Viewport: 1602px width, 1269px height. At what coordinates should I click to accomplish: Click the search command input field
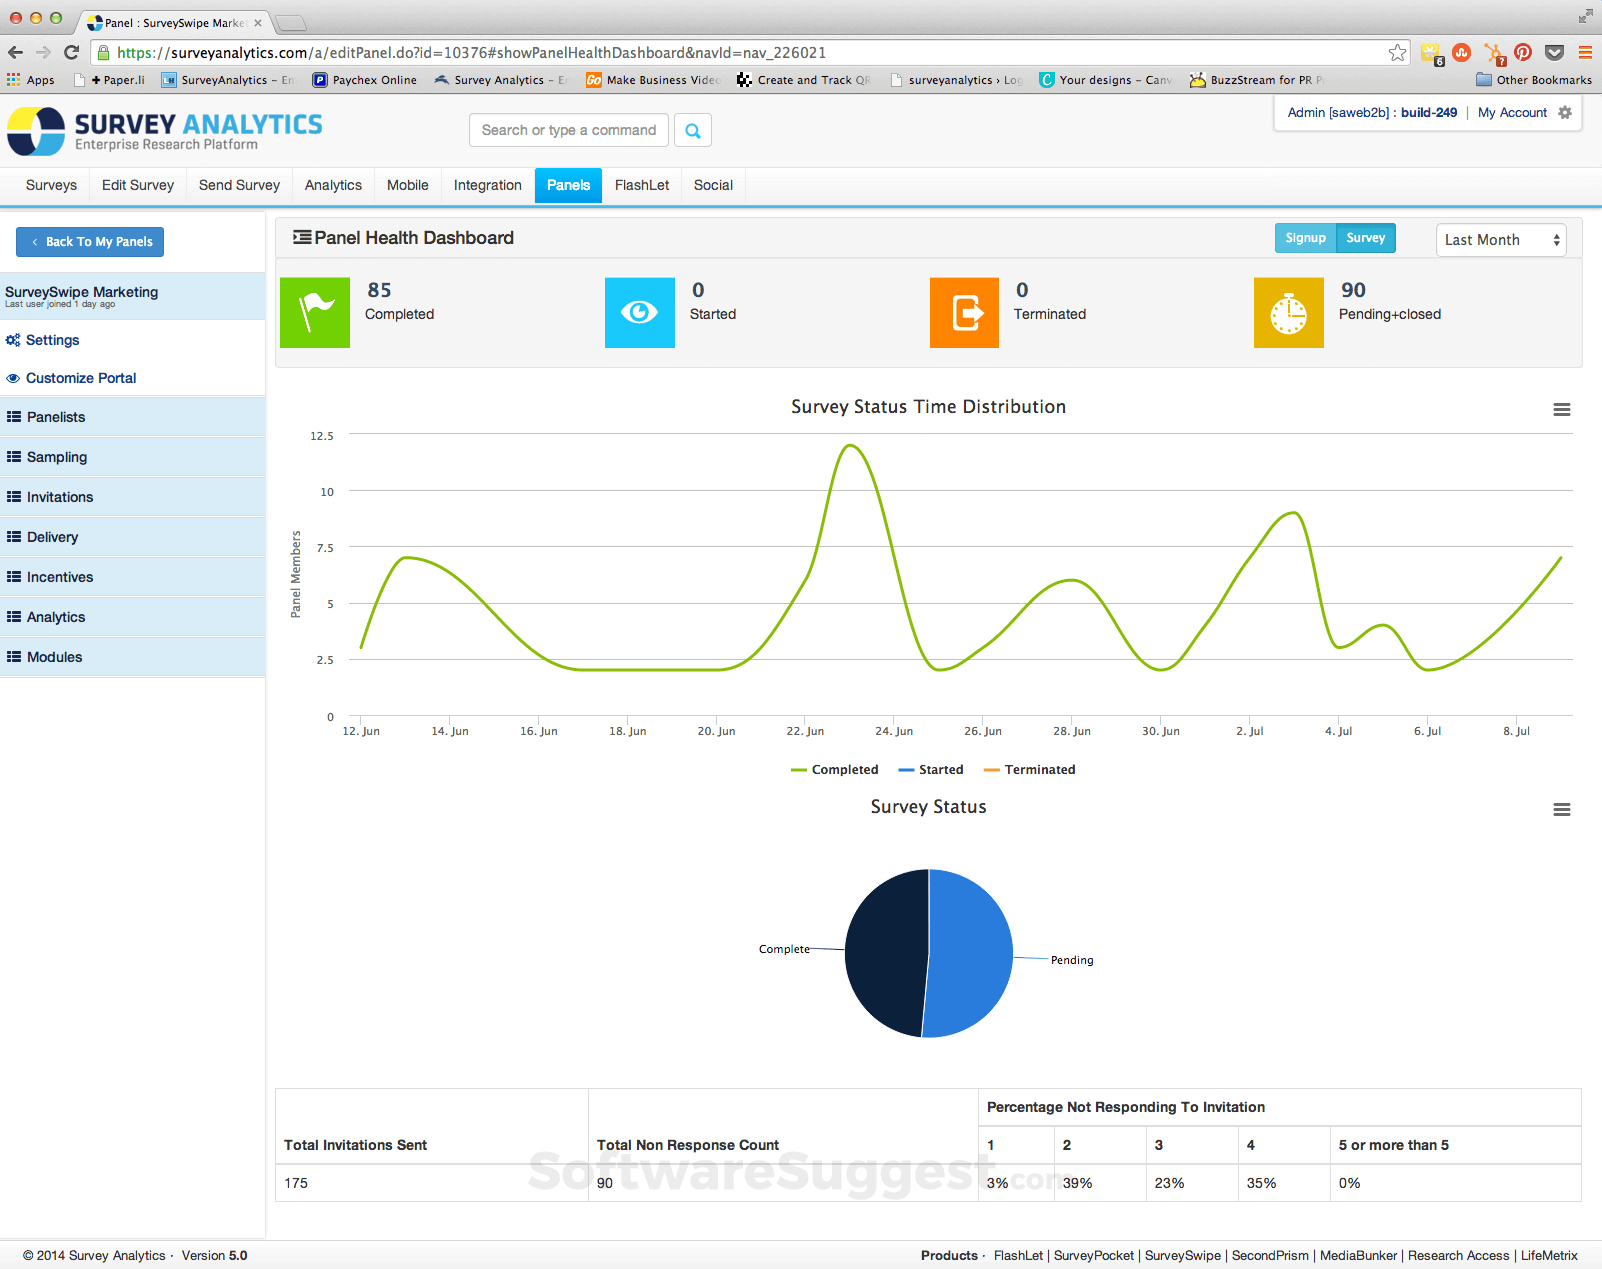pyautogui.click(x=568, y=130)
